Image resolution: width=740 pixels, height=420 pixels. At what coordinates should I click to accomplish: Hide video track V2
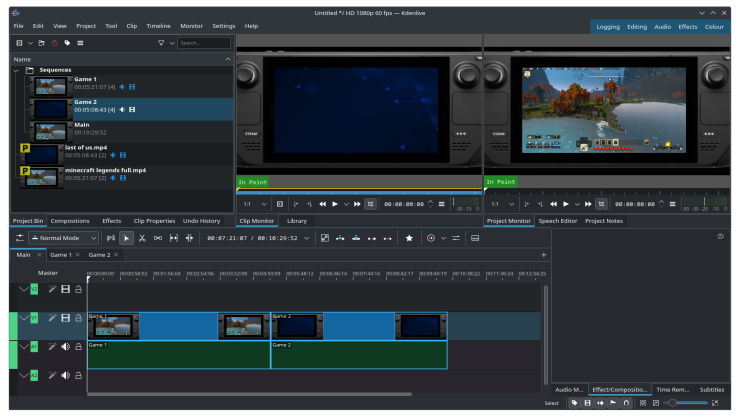pos(65,289)
